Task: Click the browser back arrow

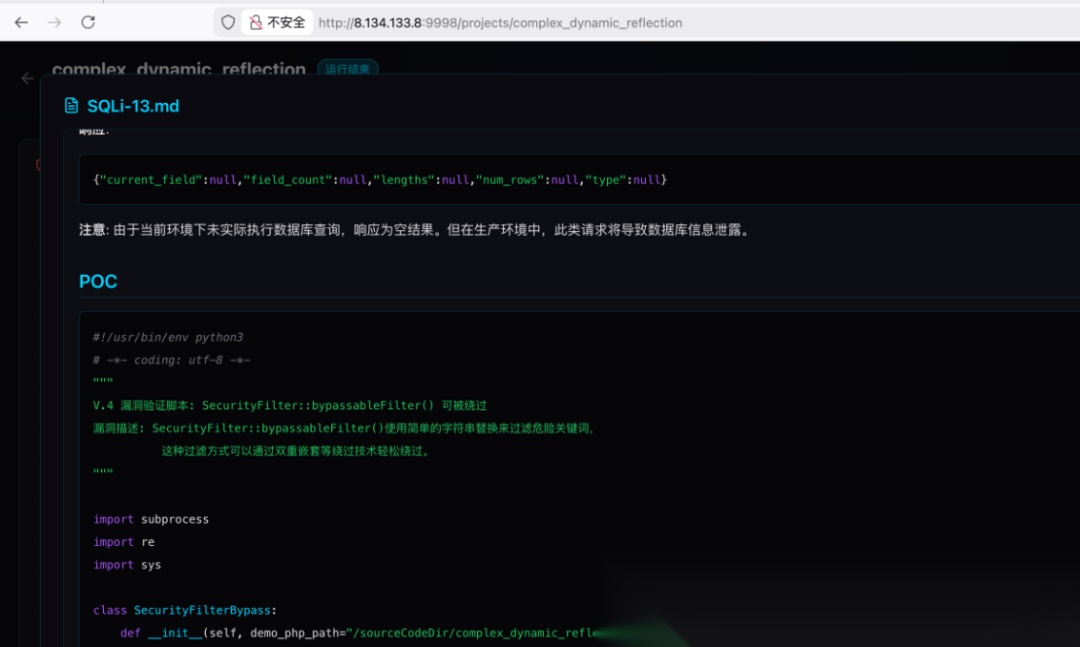Action: [21, 23]
